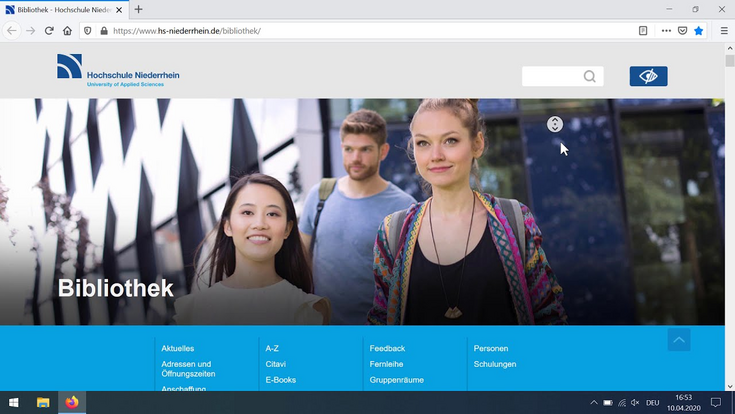Open the Aktuelles link
This screenshot has height=414, width=735.
178,348
